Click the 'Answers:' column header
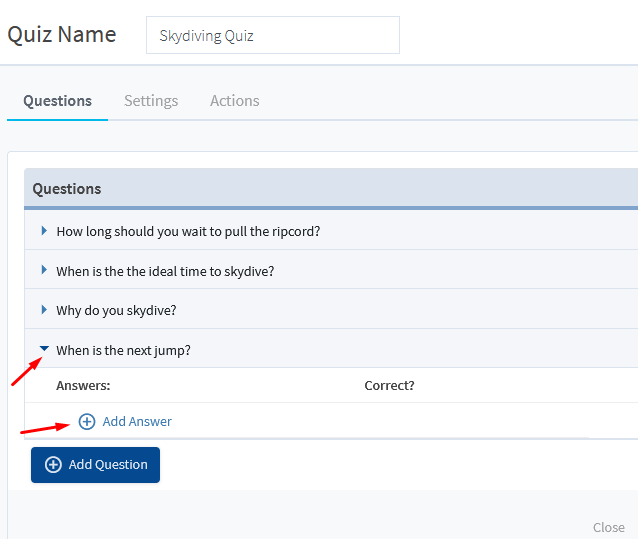The width and height of the screenshot is (638, 539). [x=83, y=385]
